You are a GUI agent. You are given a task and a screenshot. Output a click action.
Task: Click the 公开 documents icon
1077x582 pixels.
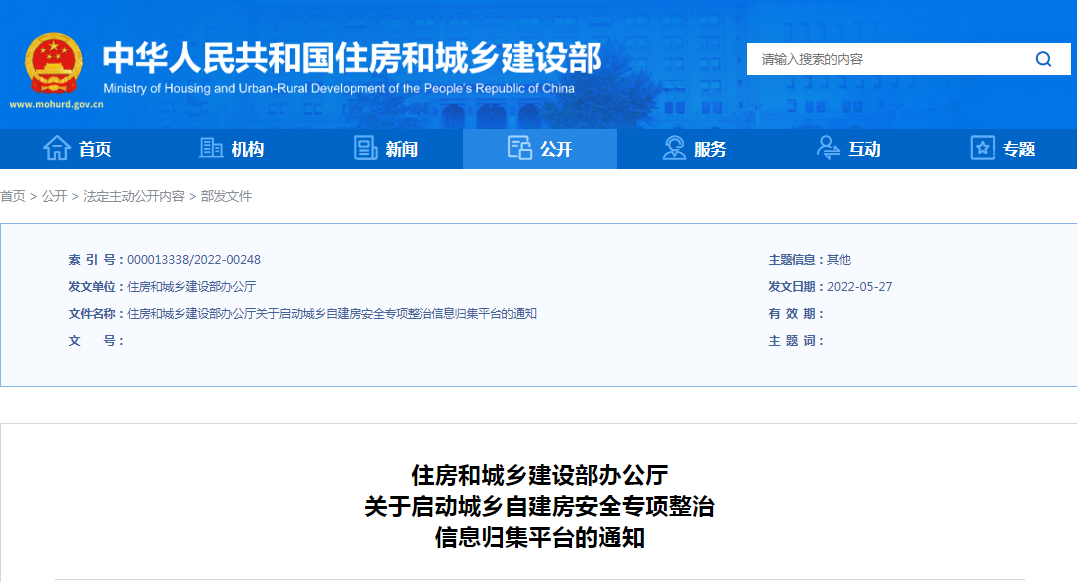[519, 148]
